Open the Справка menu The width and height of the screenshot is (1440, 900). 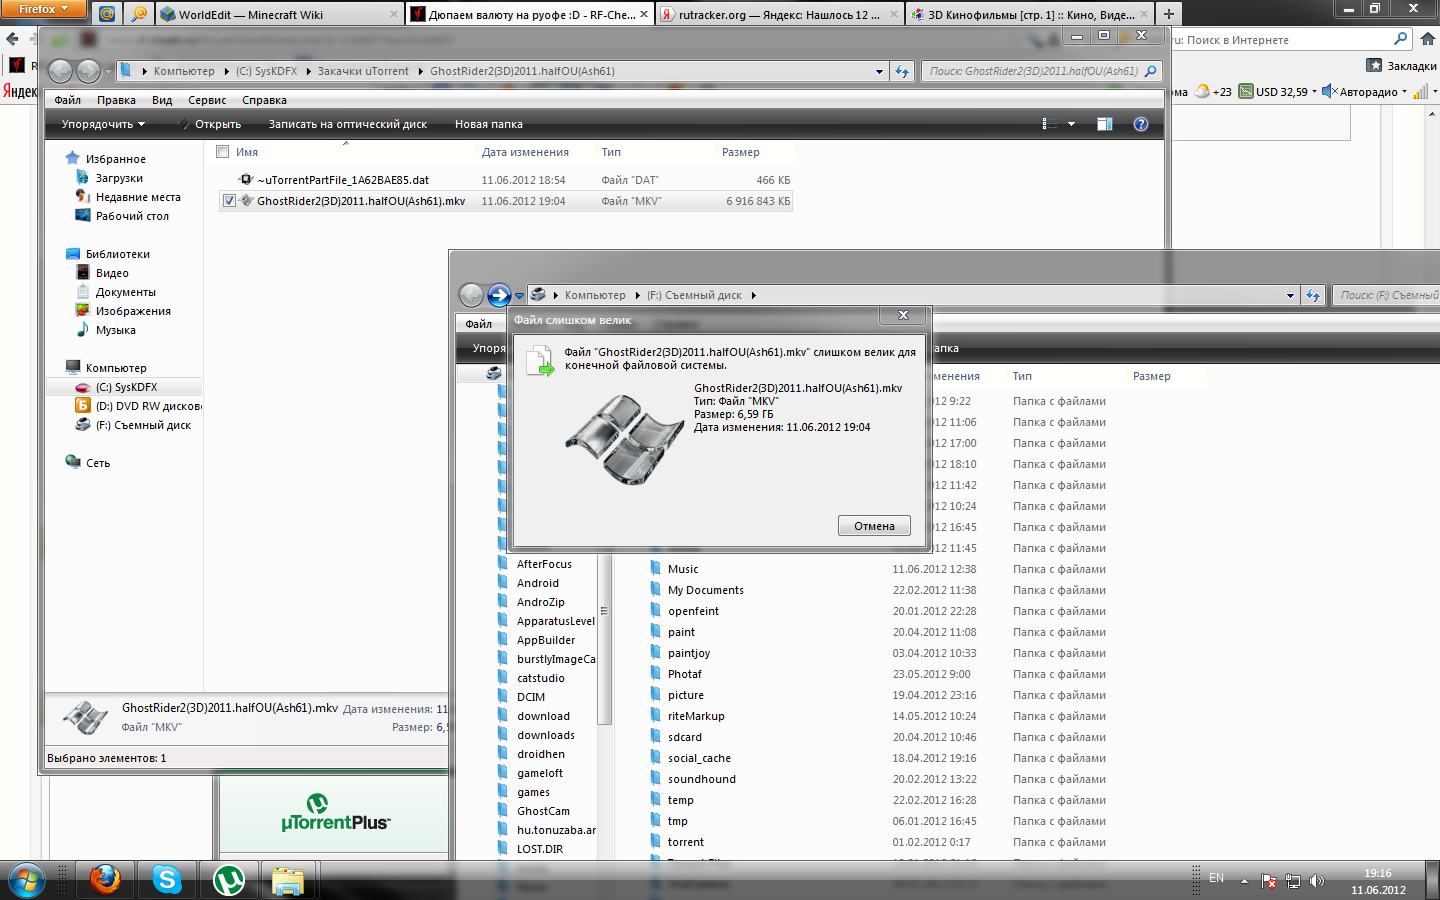click(264, 100)
